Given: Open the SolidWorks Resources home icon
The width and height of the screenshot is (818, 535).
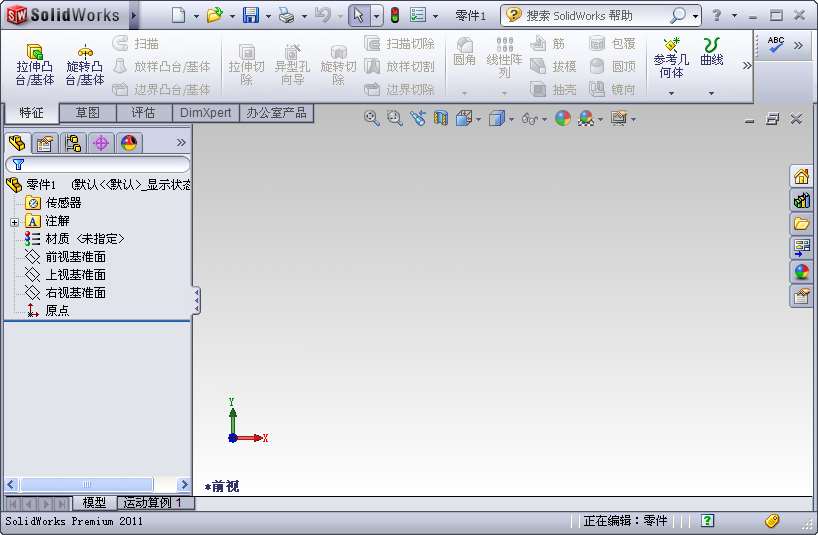Looking at the screenshot, I should point(801,176).
